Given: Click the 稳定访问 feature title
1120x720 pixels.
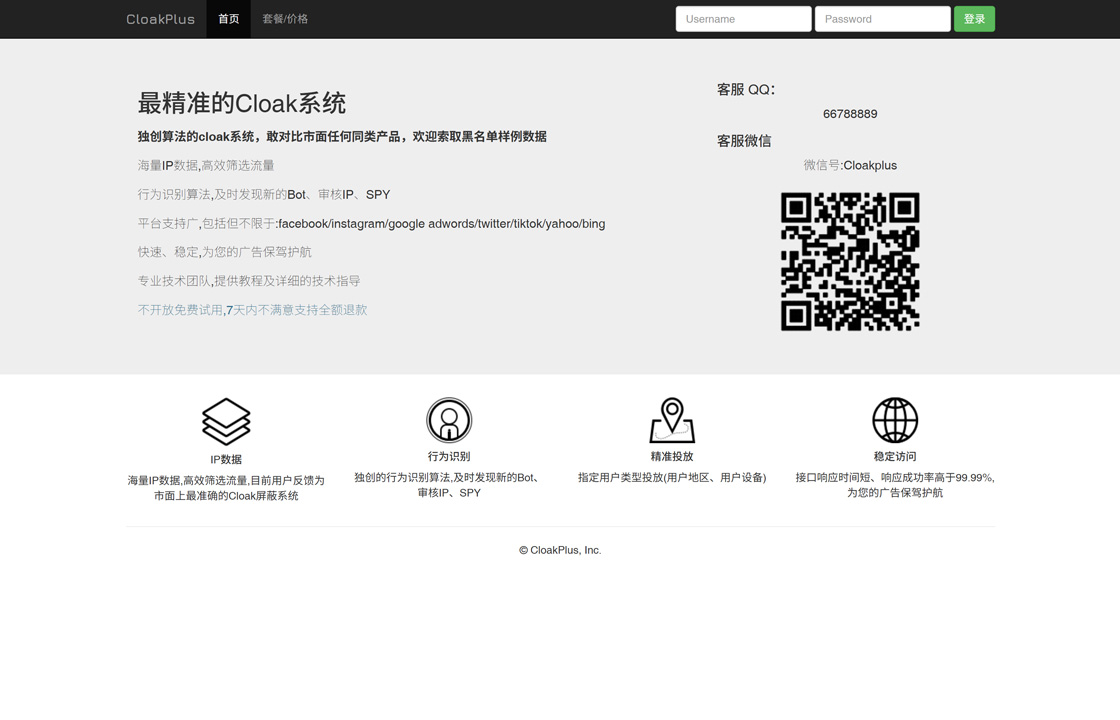Looking at the screenshot, I should 895,456.
